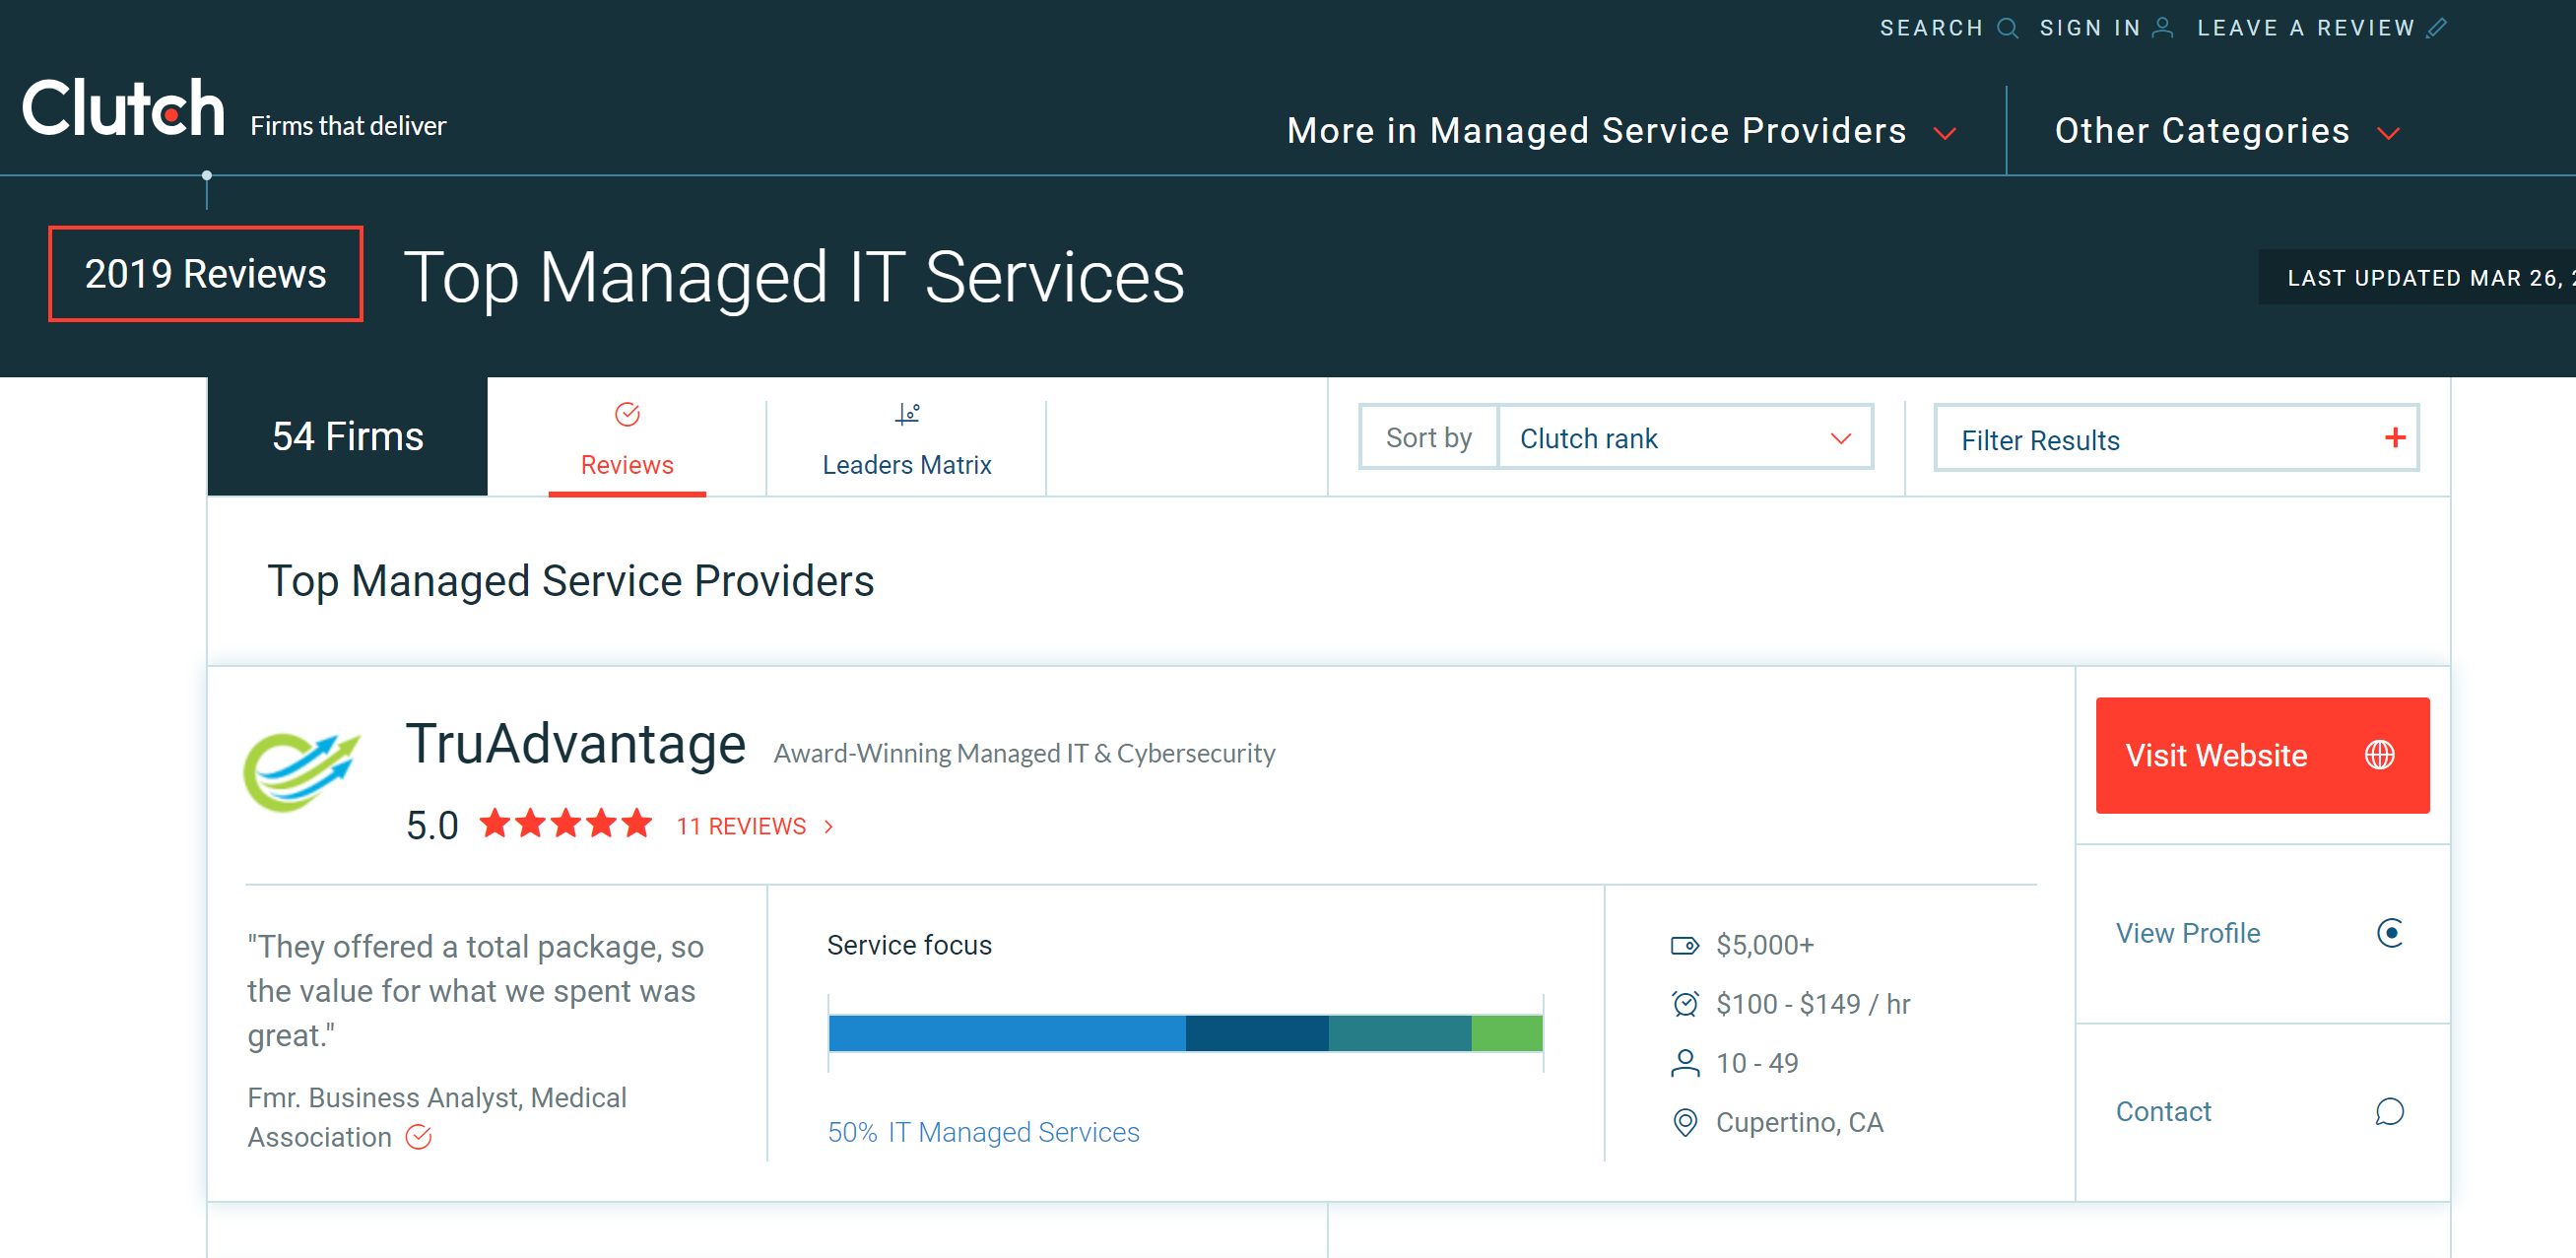Click the Contact speech bubble icon
Screen dimensions: 2576x1258
pyautogui.click(x=2390, y=1112)
